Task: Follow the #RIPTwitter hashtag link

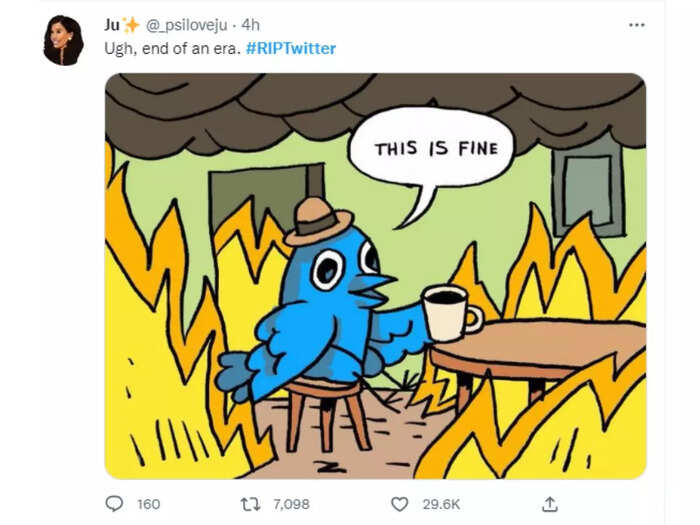Action: [291, 48]
